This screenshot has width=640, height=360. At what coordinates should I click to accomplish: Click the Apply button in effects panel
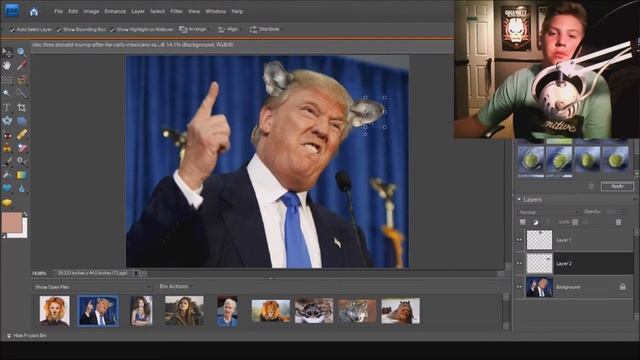tap(617, 186)
